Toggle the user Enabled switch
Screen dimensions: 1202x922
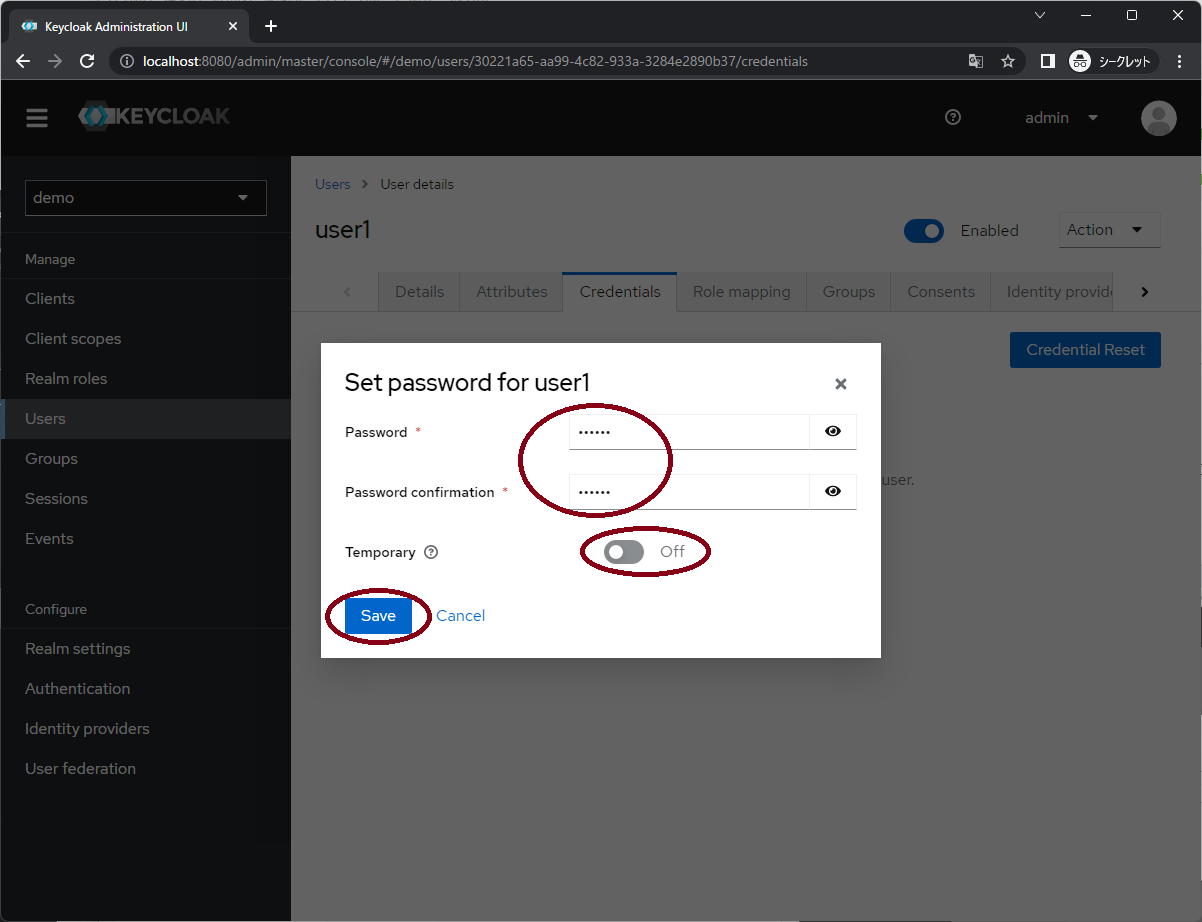[924, 231]
